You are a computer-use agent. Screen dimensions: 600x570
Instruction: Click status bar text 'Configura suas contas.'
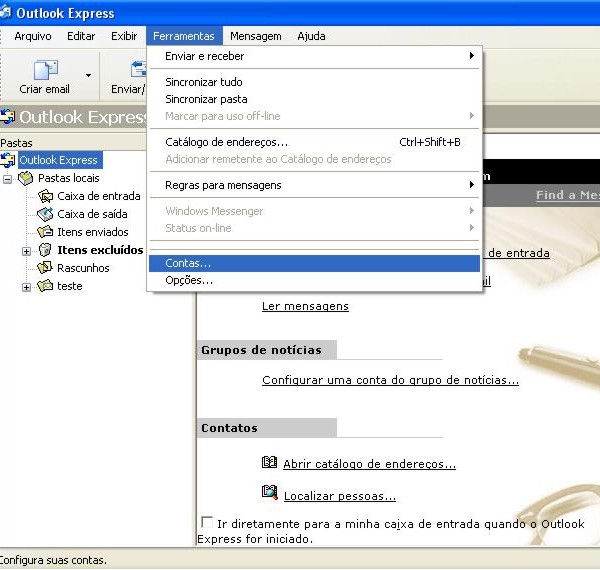pos(53,560)
